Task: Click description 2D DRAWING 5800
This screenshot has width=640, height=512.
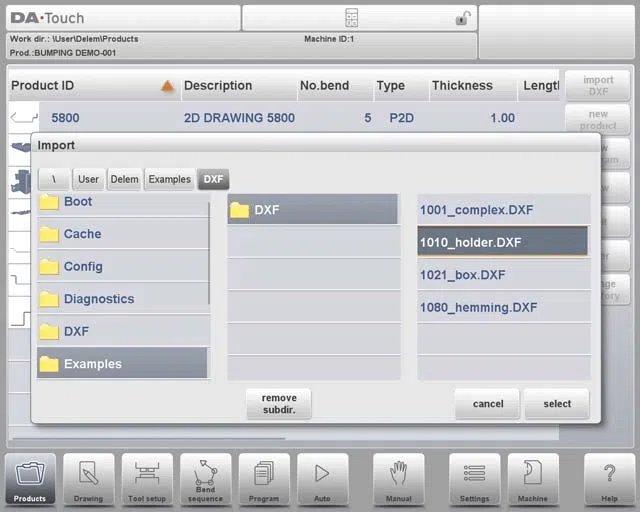Action: point(239,118)
